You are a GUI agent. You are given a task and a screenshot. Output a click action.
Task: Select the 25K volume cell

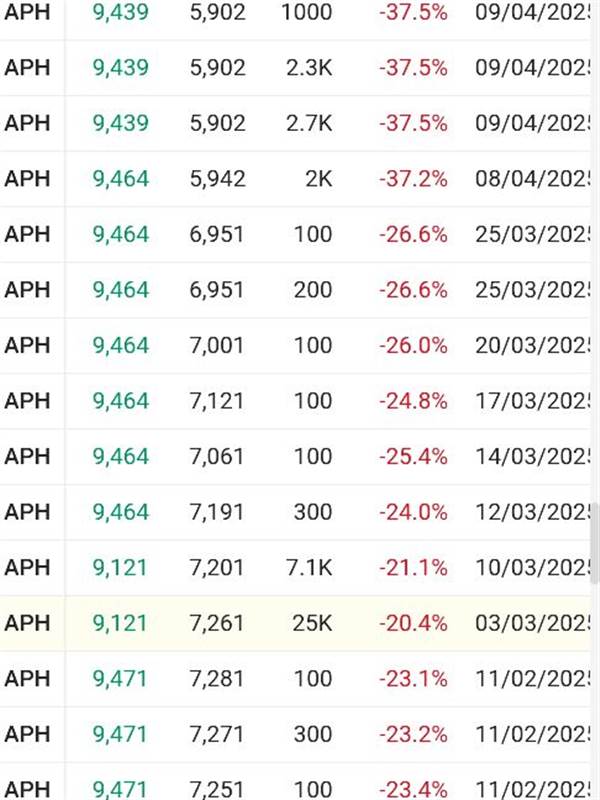[312, 623]
